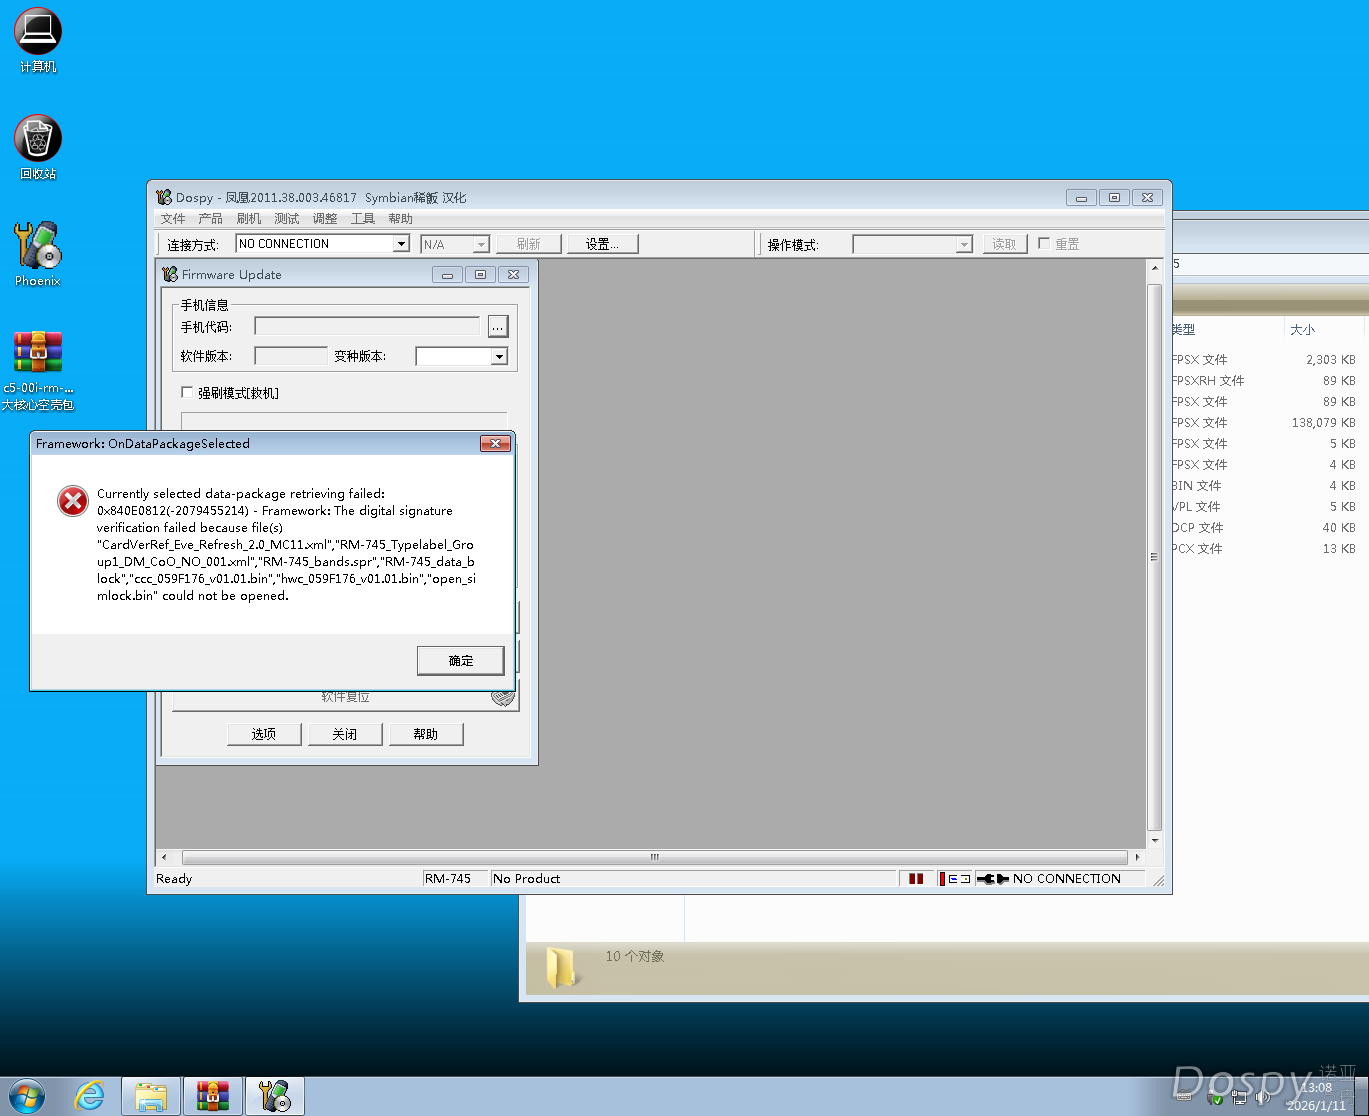Click the 设置... settings button

602,243
